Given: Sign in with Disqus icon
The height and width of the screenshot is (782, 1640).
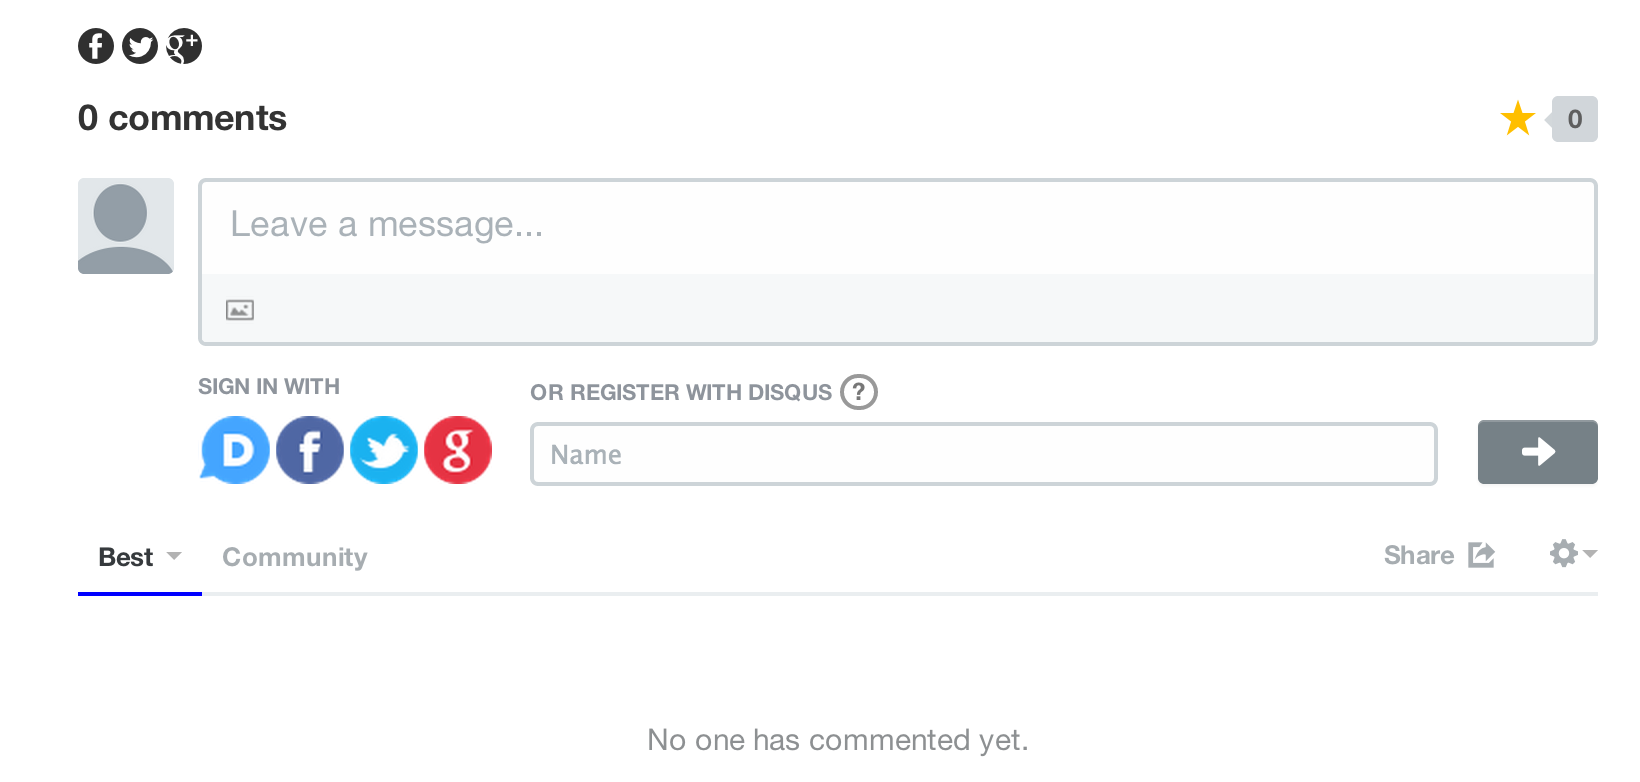Looking at the screenshot, I should point(235,450).
